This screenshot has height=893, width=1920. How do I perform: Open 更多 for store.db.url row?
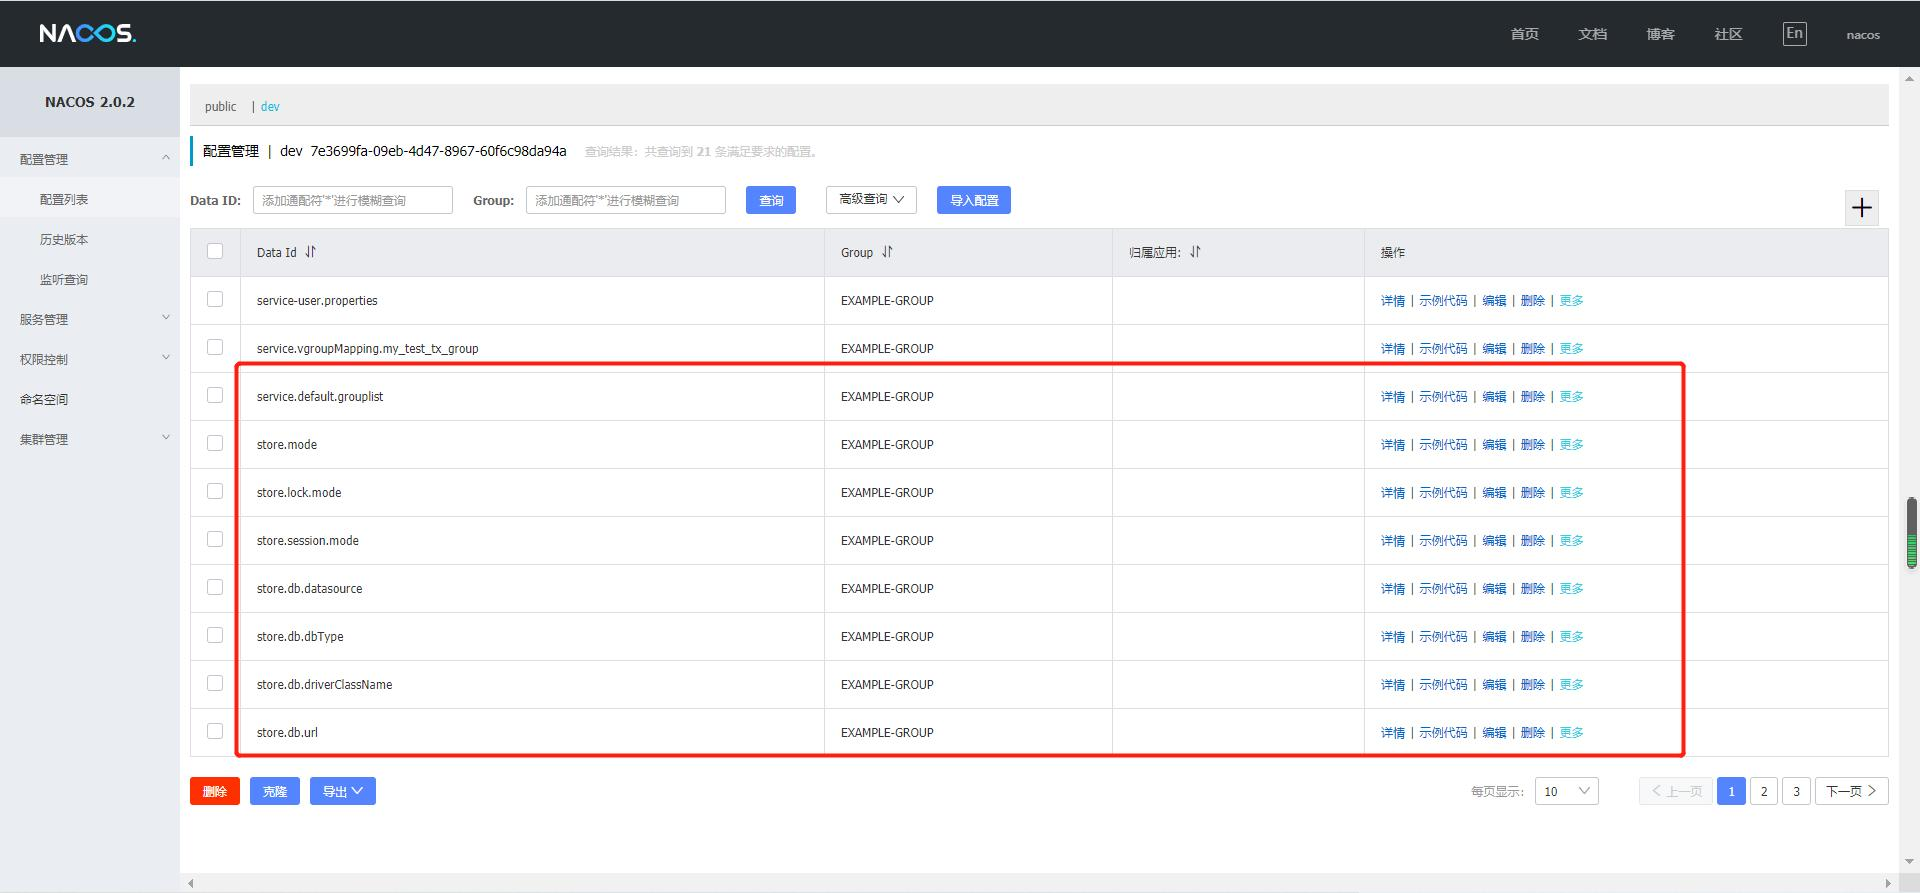click(x=1571, y=733)
